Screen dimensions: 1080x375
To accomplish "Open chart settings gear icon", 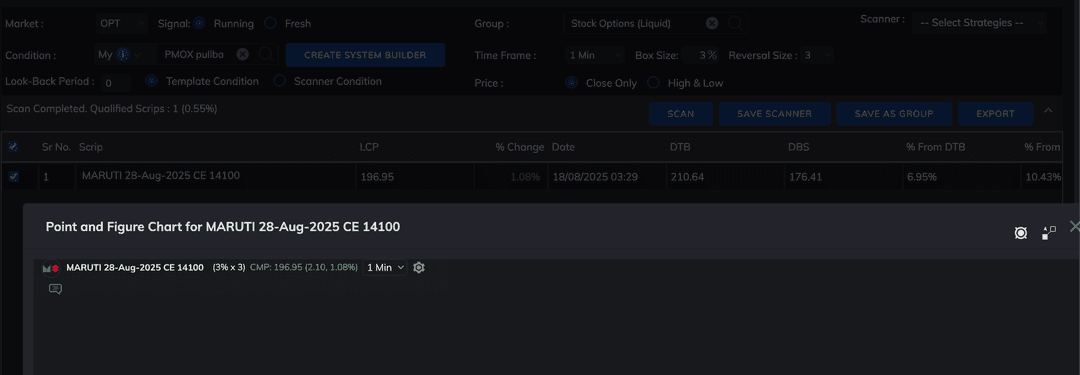I will (x=419, y=267).
